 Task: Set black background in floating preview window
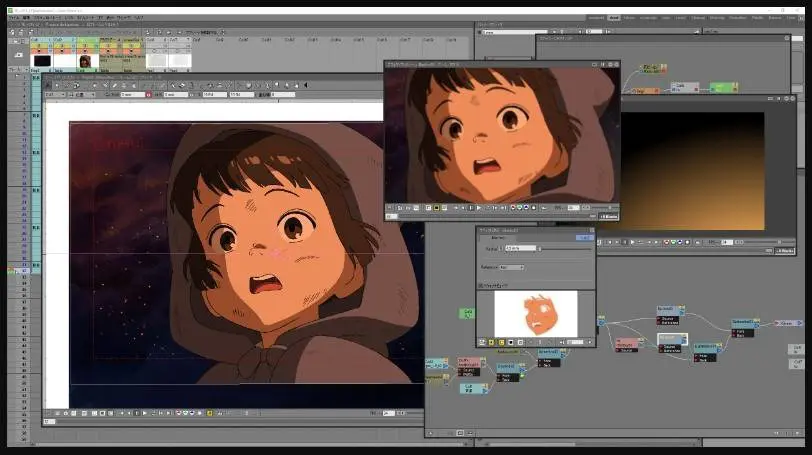point(437,208)
